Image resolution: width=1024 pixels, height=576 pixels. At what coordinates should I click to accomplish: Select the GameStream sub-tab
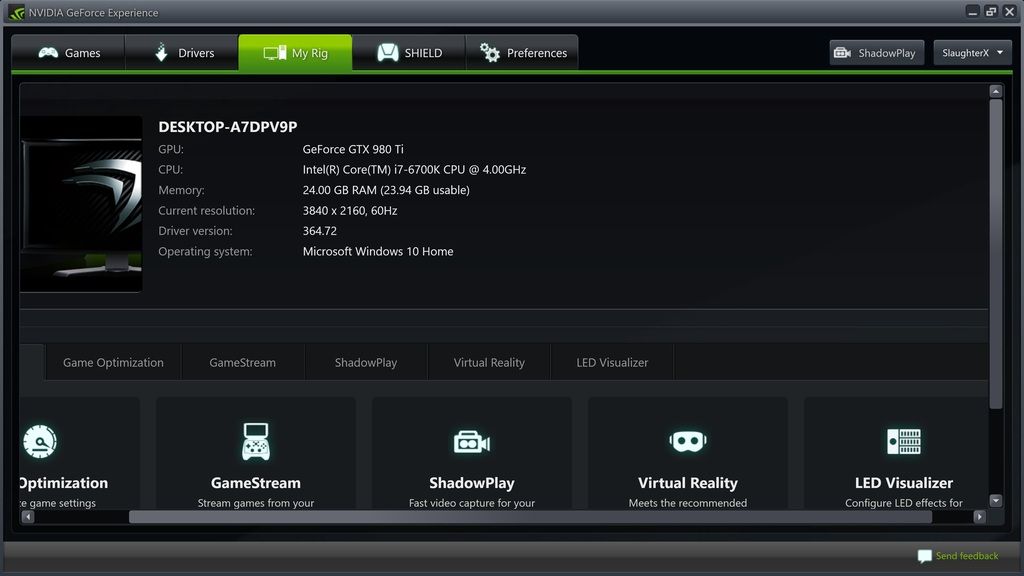242,362
